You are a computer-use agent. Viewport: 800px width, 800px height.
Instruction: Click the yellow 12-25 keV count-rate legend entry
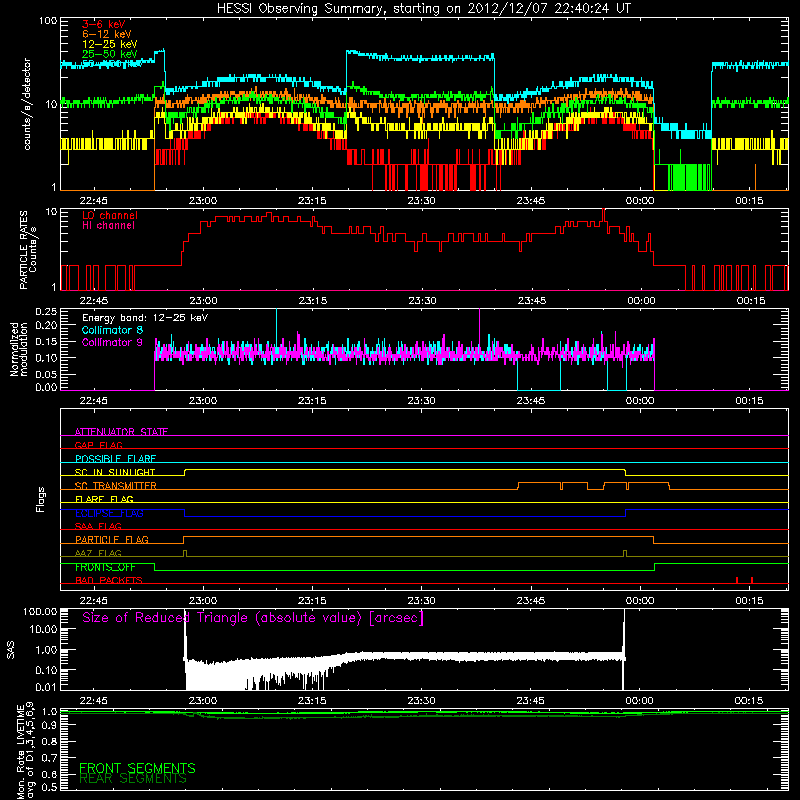(110, 44)
